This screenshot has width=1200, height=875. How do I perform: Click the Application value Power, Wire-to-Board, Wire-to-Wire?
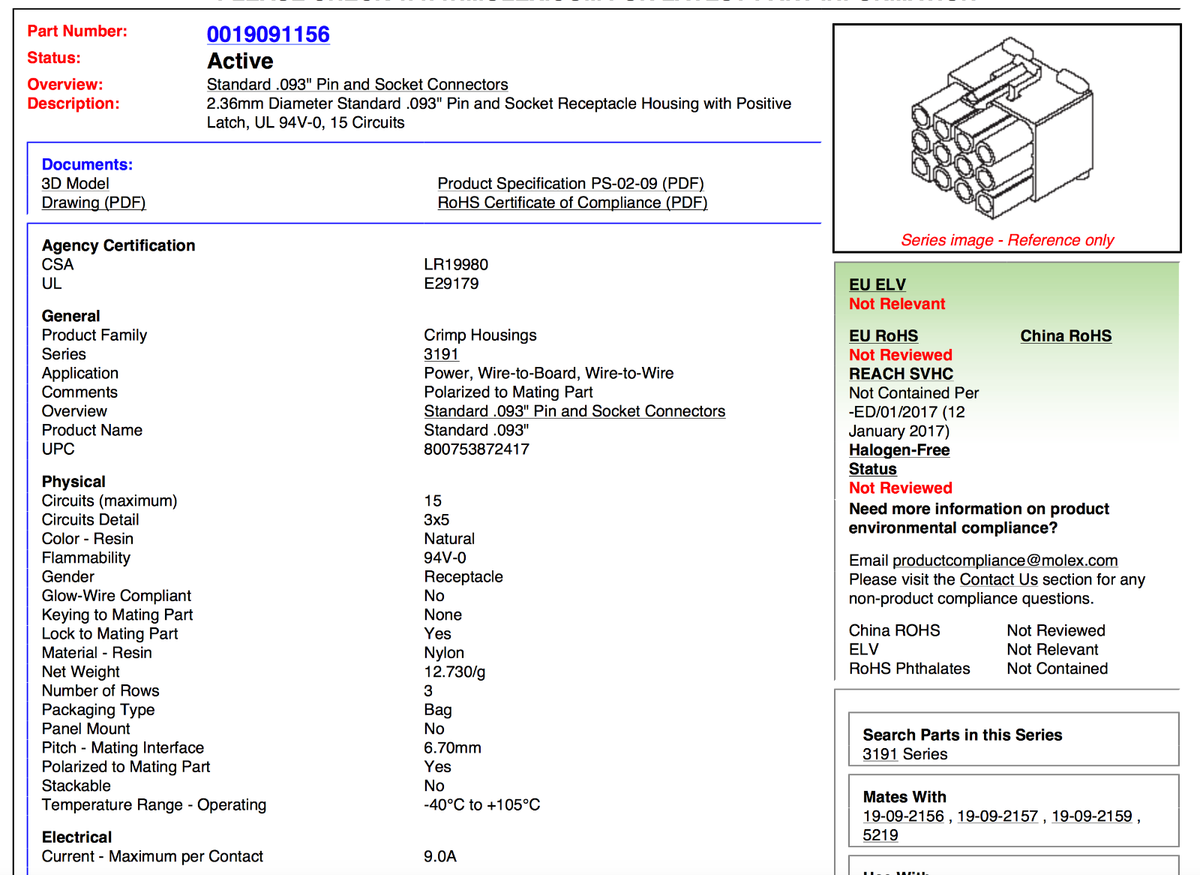point(549,374)
